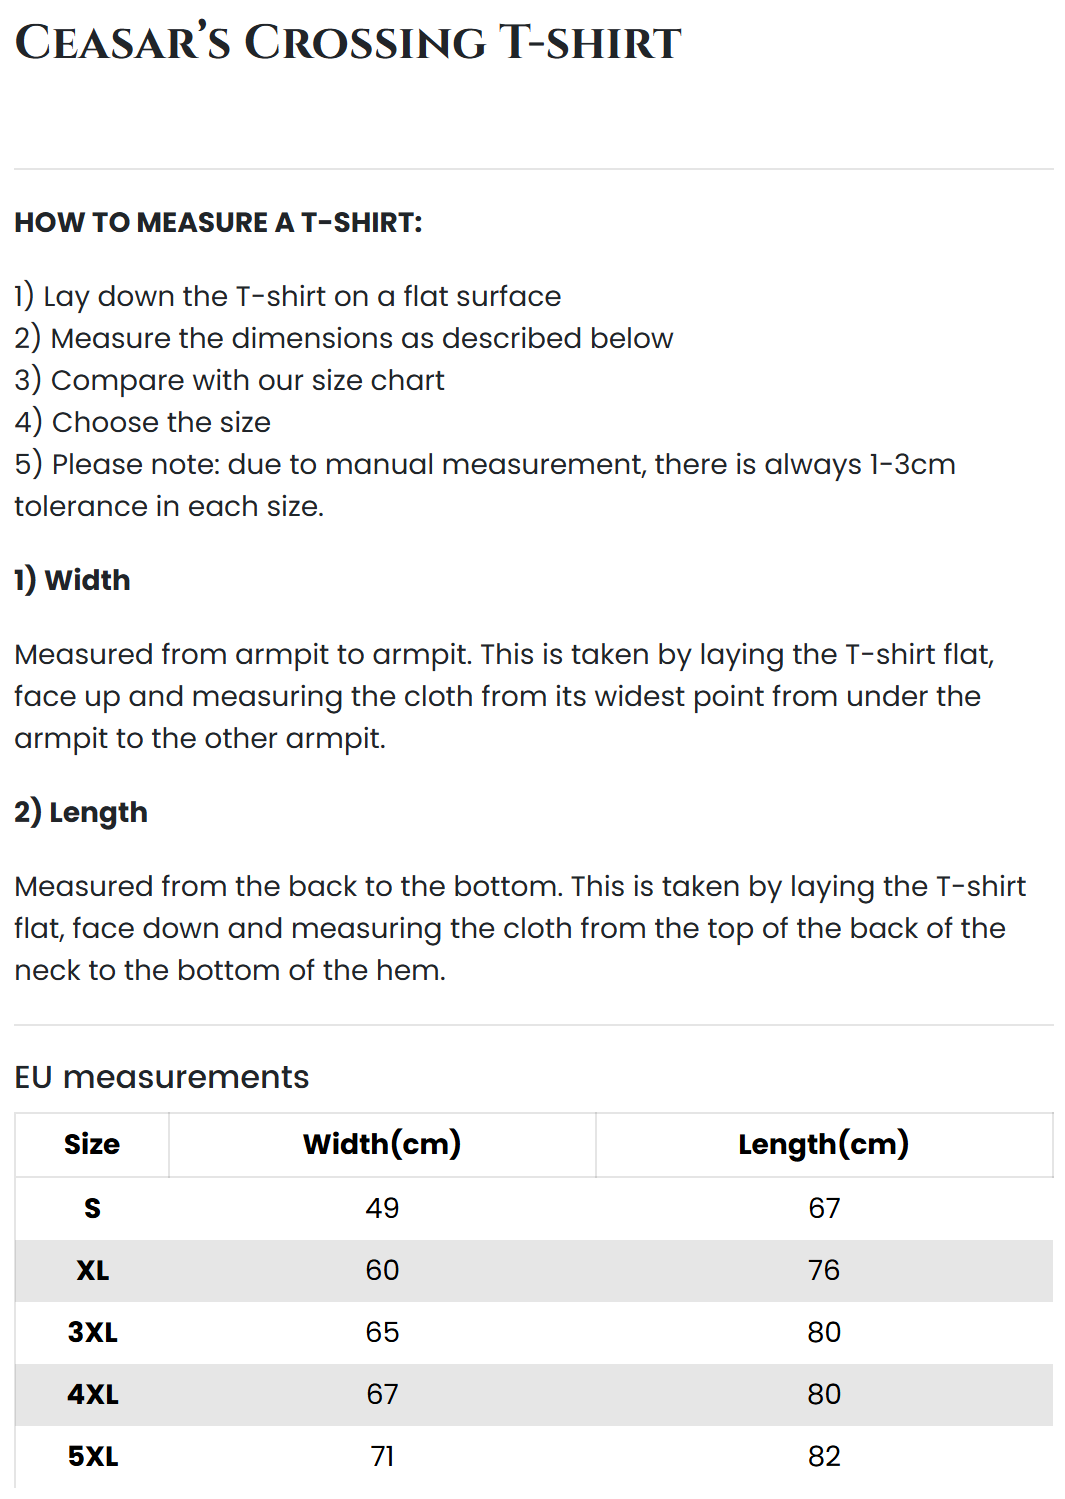Click the length value 76 for XL
The width and height of the screenshot is (1065, 1499).
pos(823,1270)
